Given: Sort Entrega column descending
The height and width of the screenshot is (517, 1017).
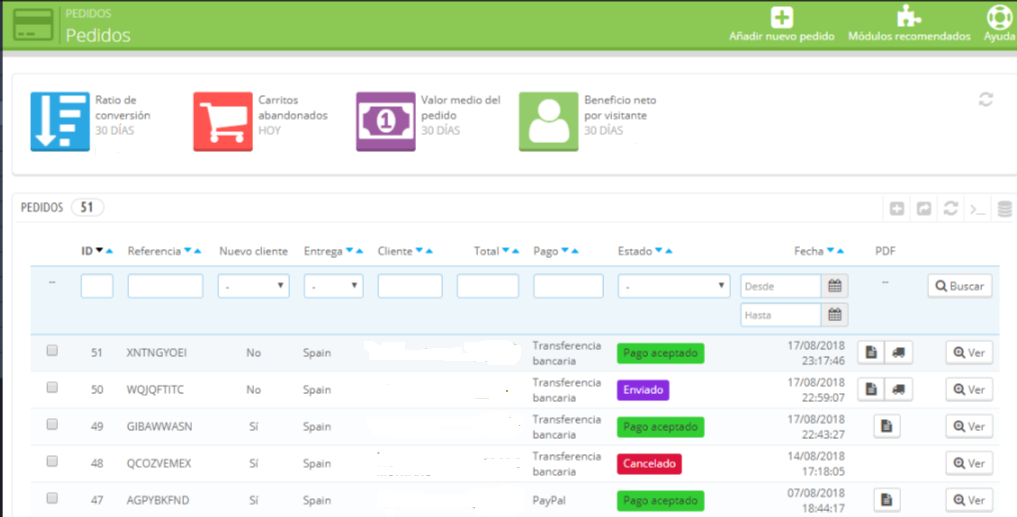Looking at the screenshot, I should (349, 250).
